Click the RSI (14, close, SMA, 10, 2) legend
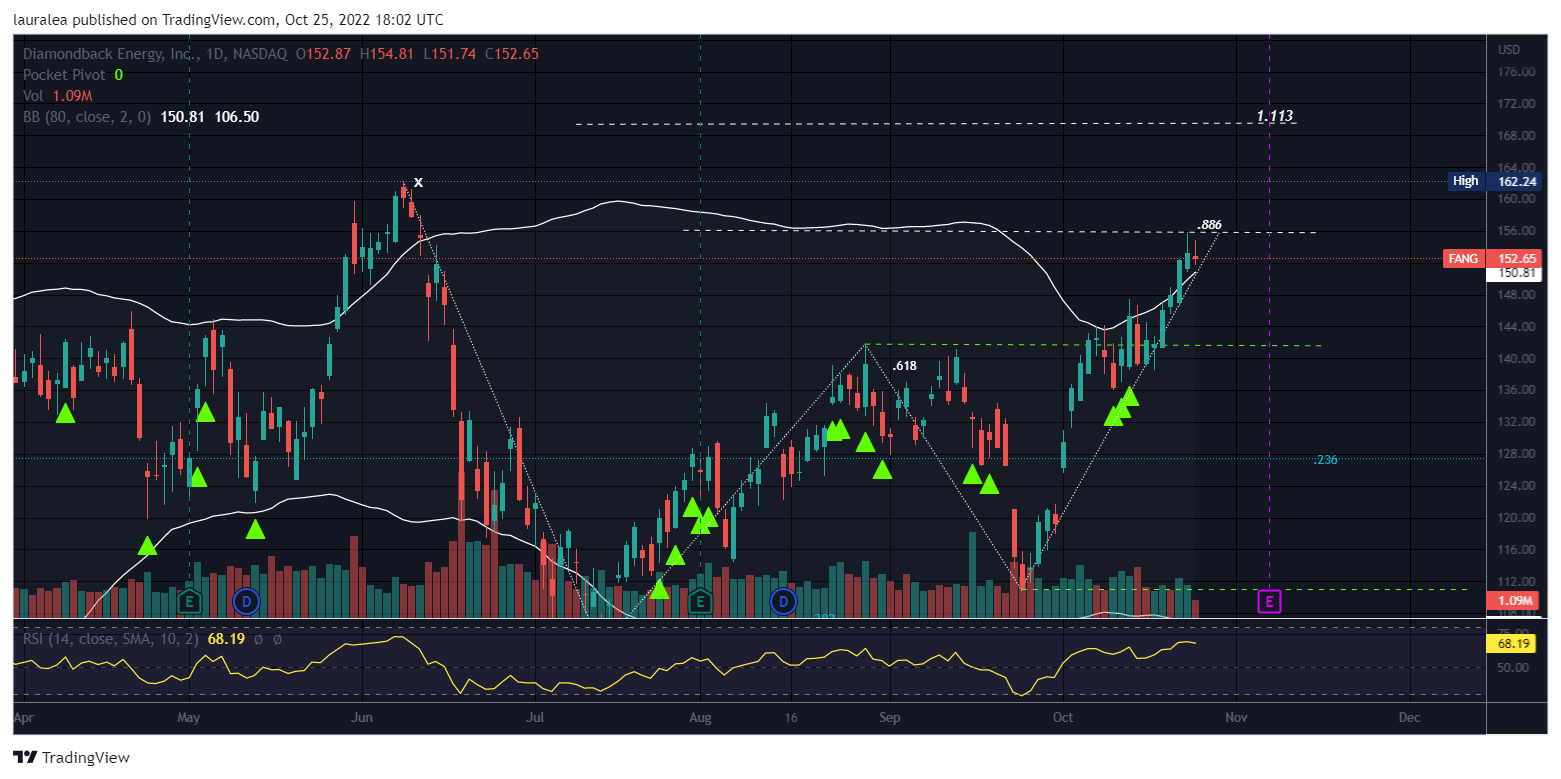 click(111, 638)
